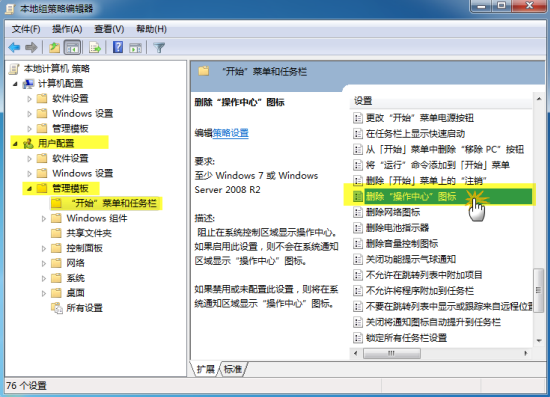Click the horizontal scrollbar right arrow

point(526,353)
